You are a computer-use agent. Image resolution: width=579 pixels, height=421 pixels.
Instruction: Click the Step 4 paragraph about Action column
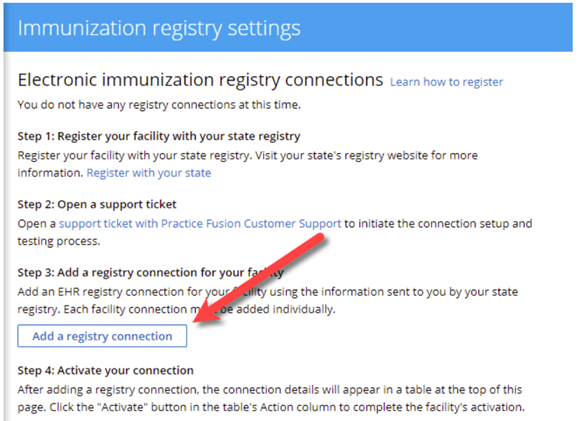pyautogui.click(x=271, y=398)
